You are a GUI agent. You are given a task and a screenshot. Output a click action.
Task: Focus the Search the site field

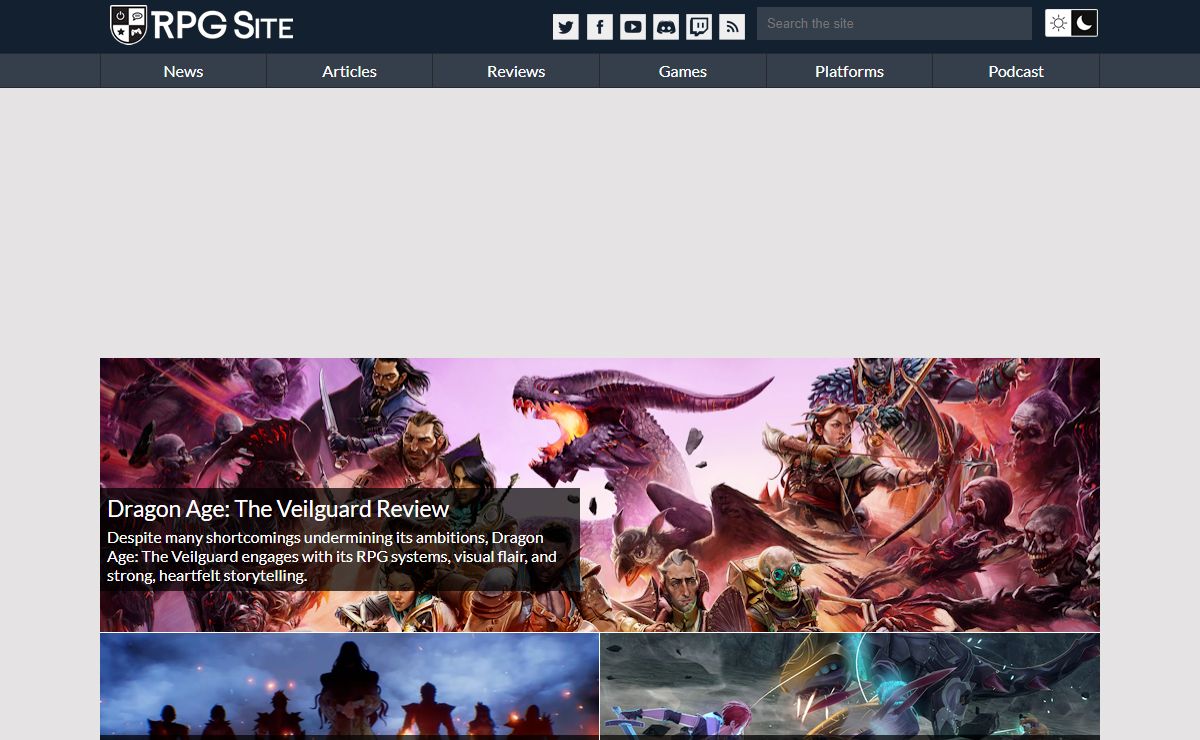(894, 23)
